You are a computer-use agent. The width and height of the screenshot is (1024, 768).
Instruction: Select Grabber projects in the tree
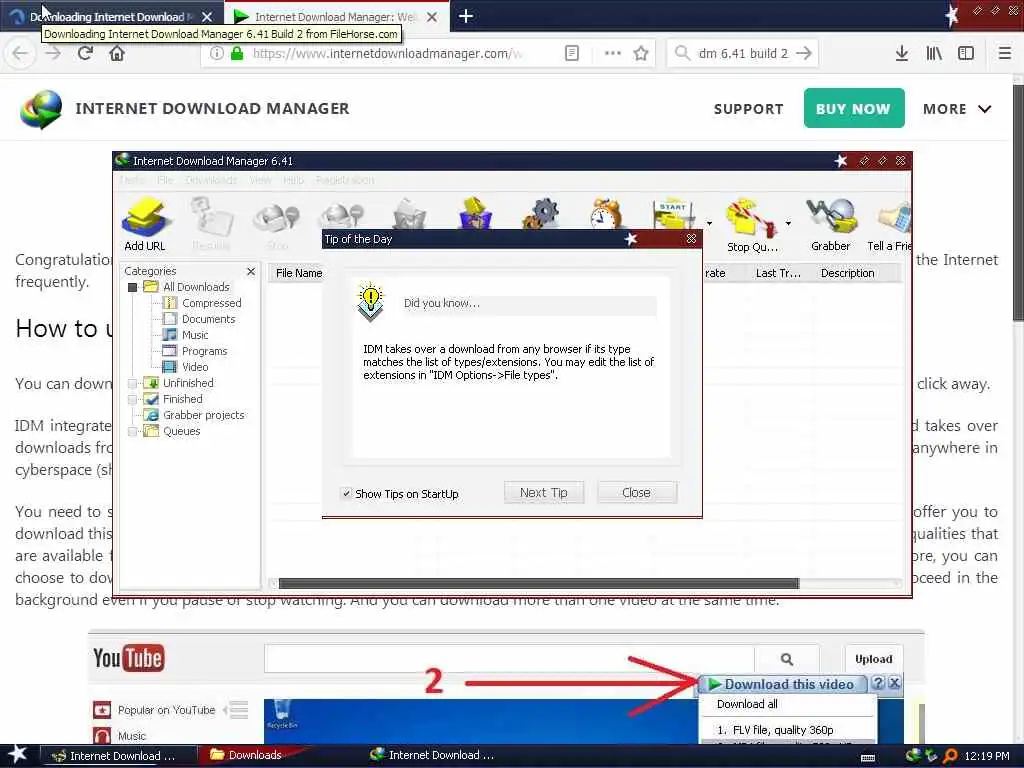point(203,415)
